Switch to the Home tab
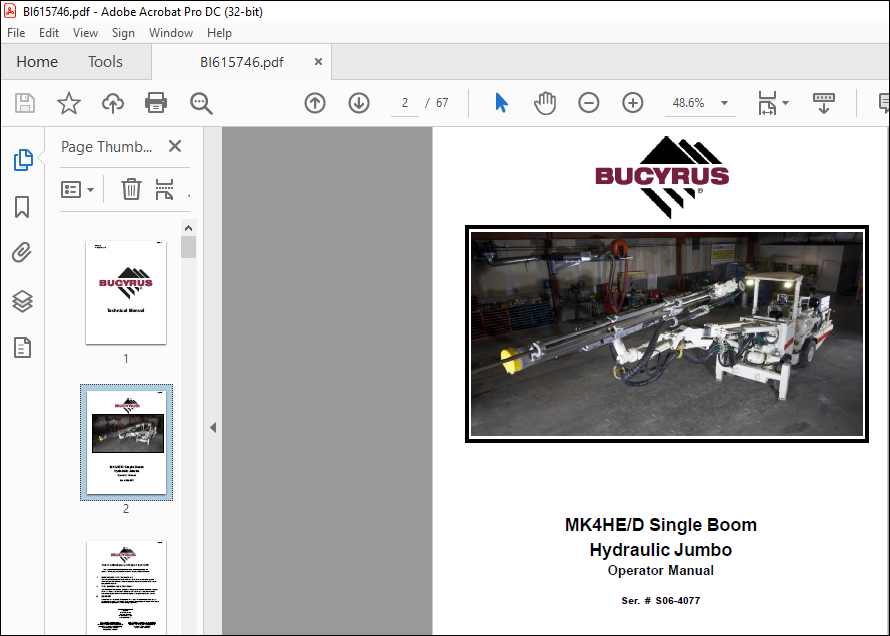 click(37, 61)
